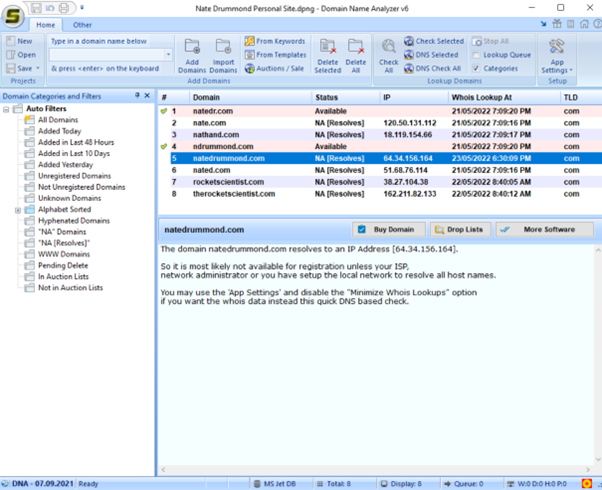The width and height of the screenshot is (602, 490).
Task: Pin the Domain Categories and Filters panel
Action: pos(137,95)
